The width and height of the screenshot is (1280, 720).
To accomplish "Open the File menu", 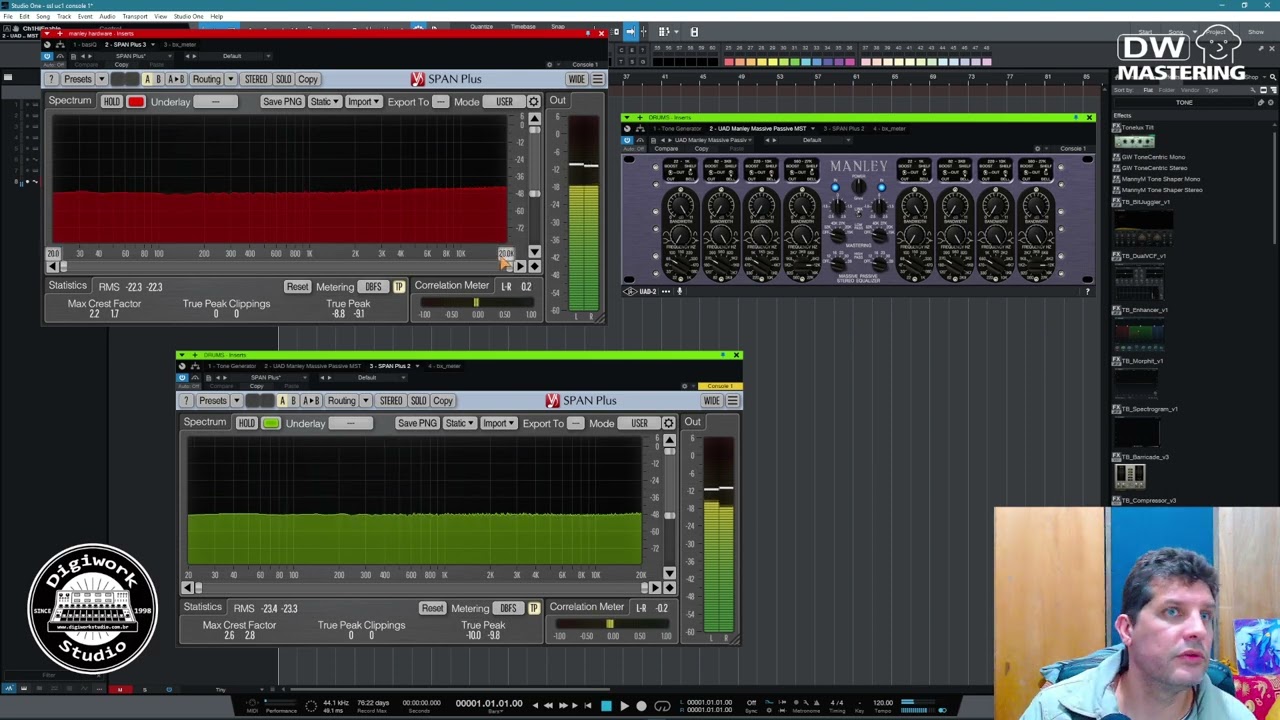I will click(8, 17).
